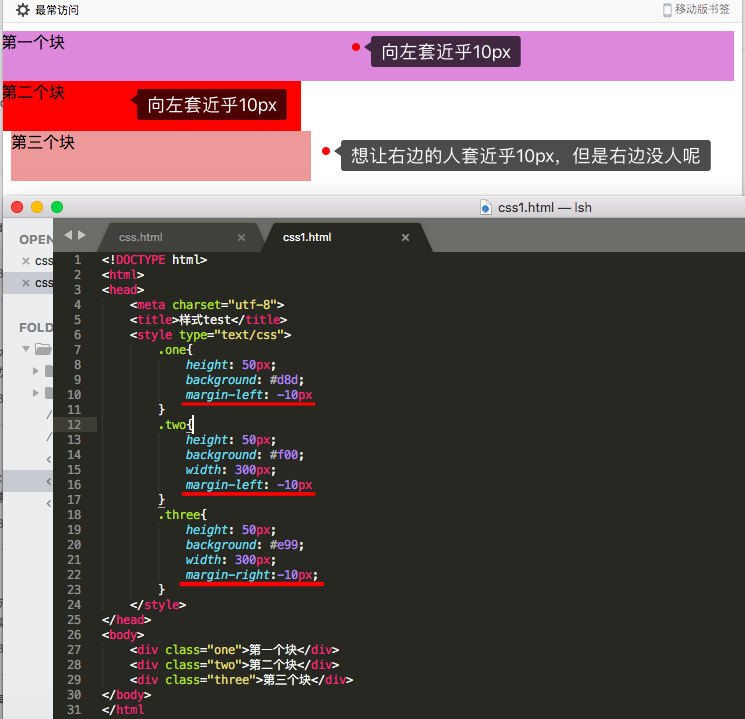Image resolution: width=745 pixels, height=719 pixels.
Task: Click the pink 第三个块 block on page
Action: pos(161,156)
